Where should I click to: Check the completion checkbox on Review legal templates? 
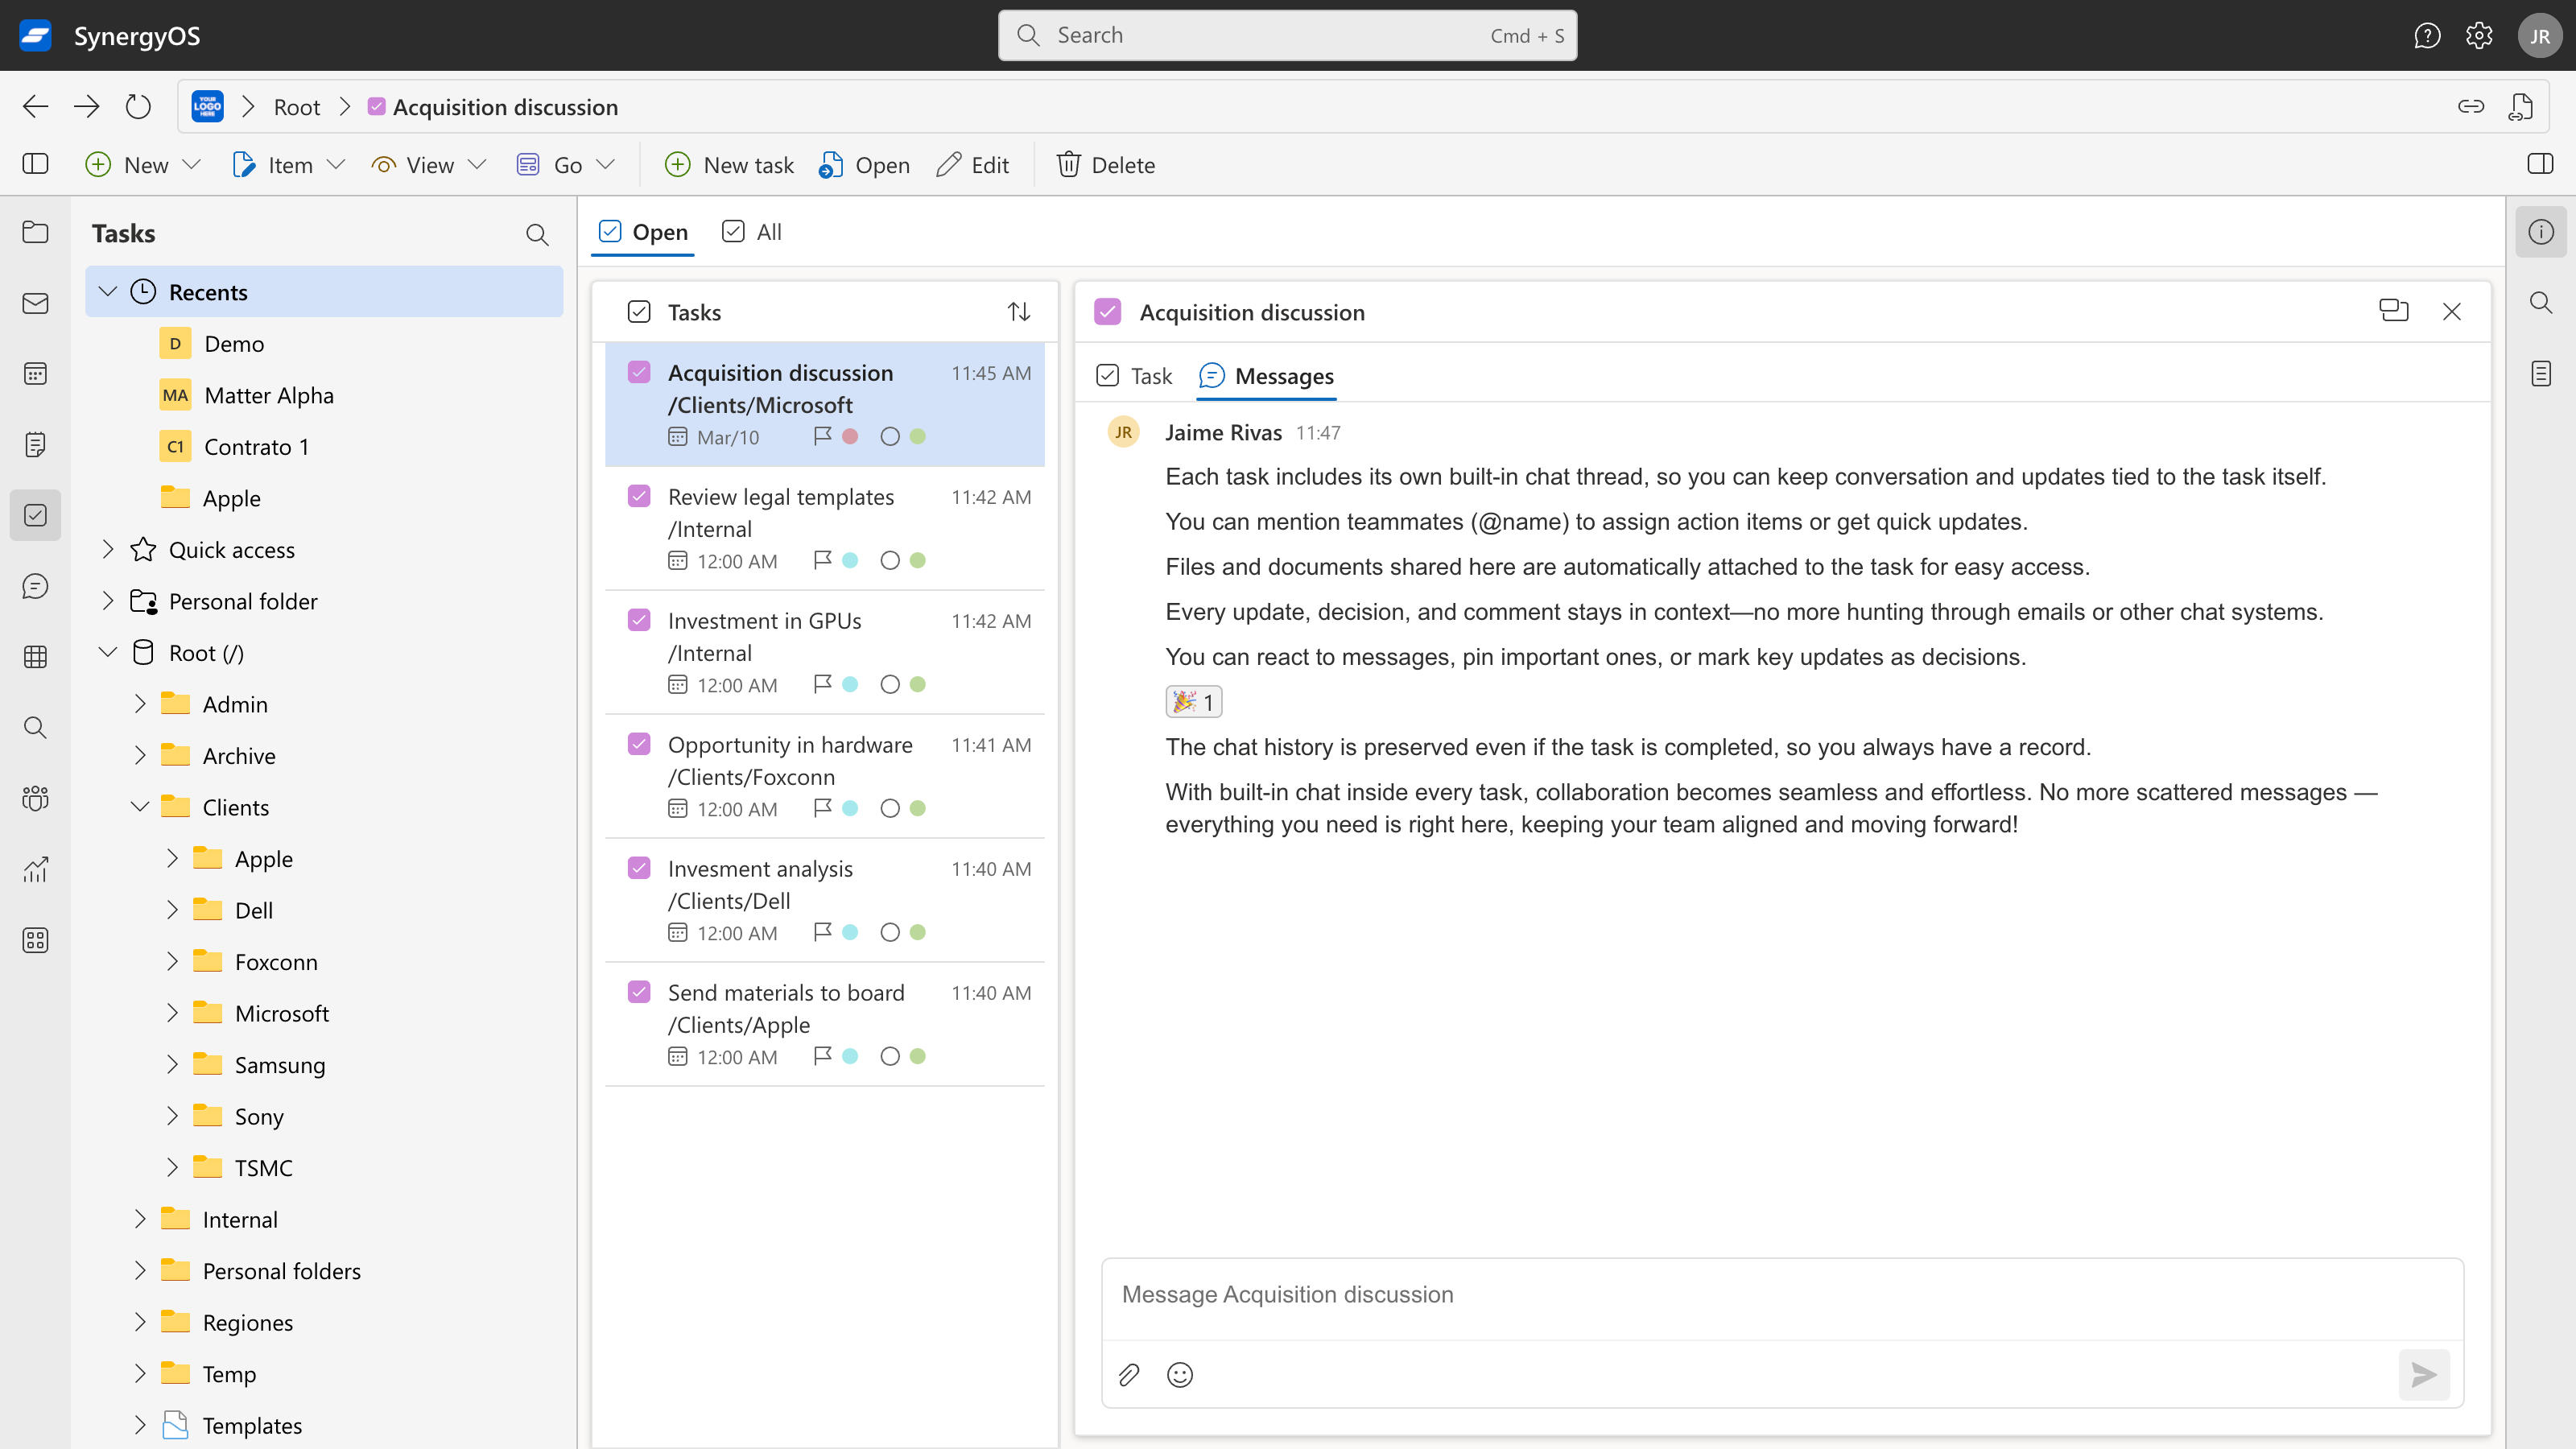[x=639, y=495]
